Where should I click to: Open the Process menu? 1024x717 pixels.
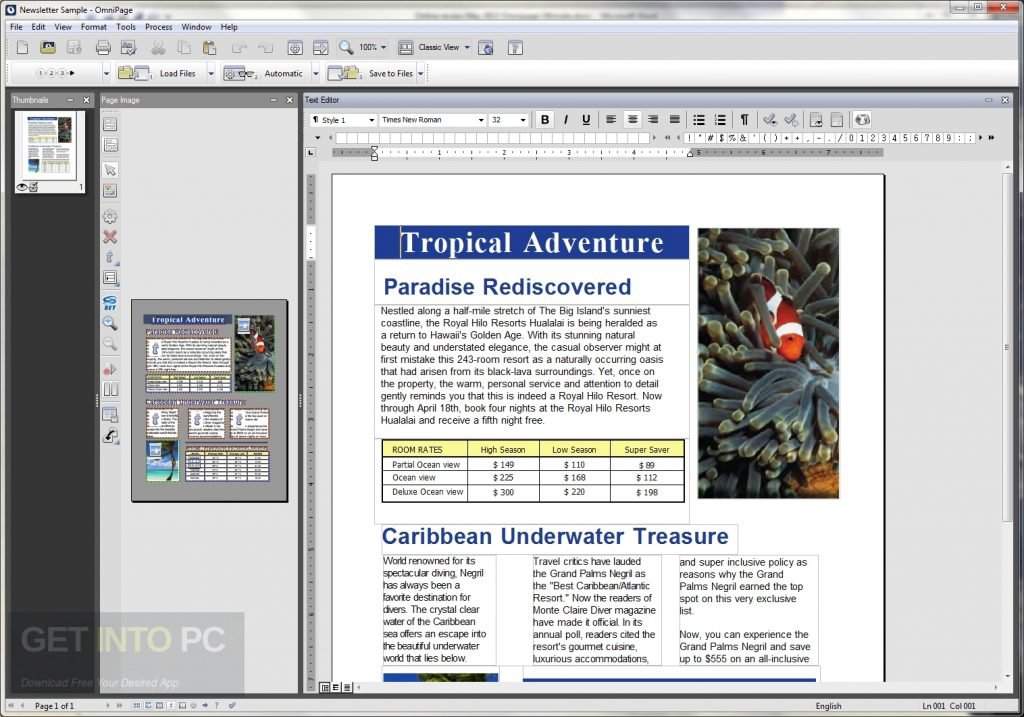click(158, 27)
